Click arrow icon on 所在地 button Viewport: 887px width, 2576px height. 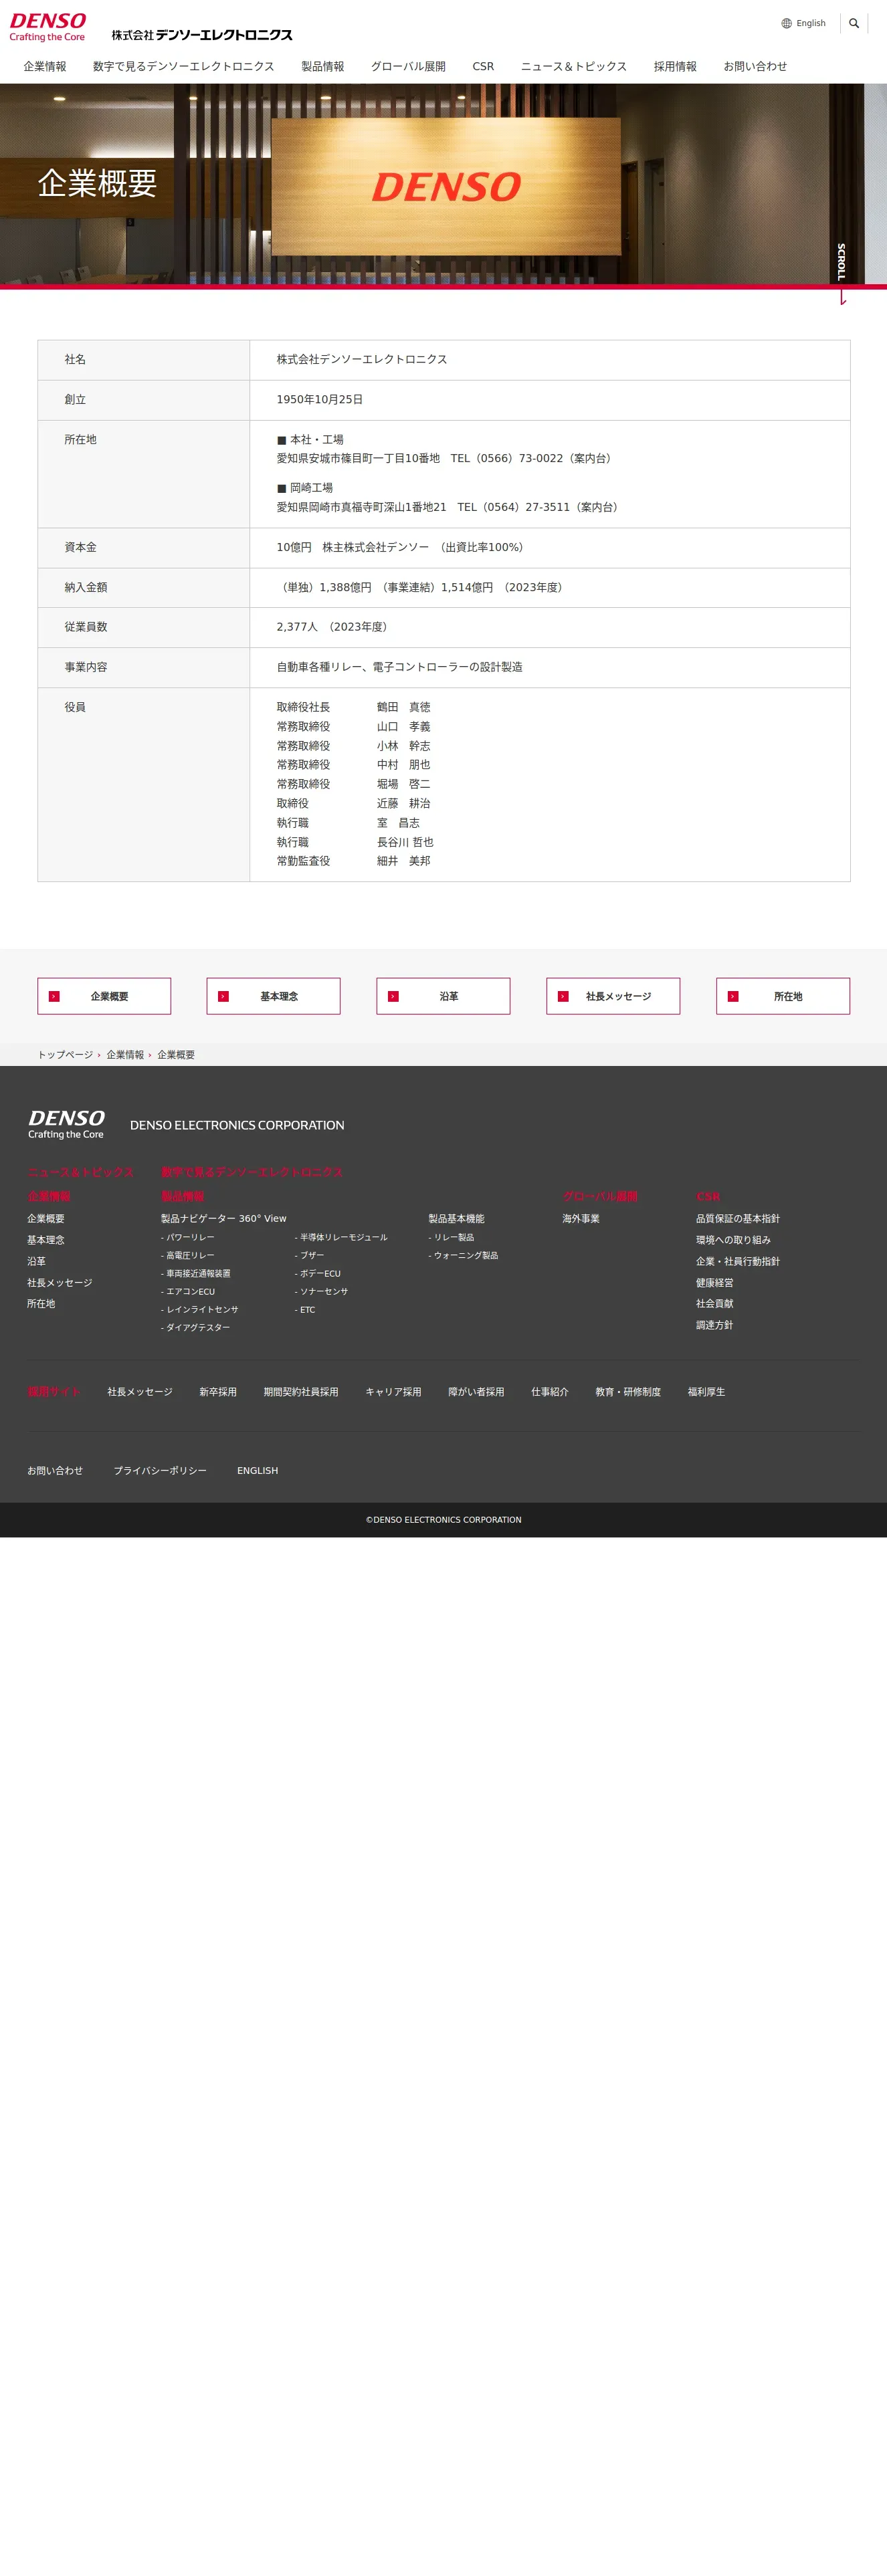733,996
